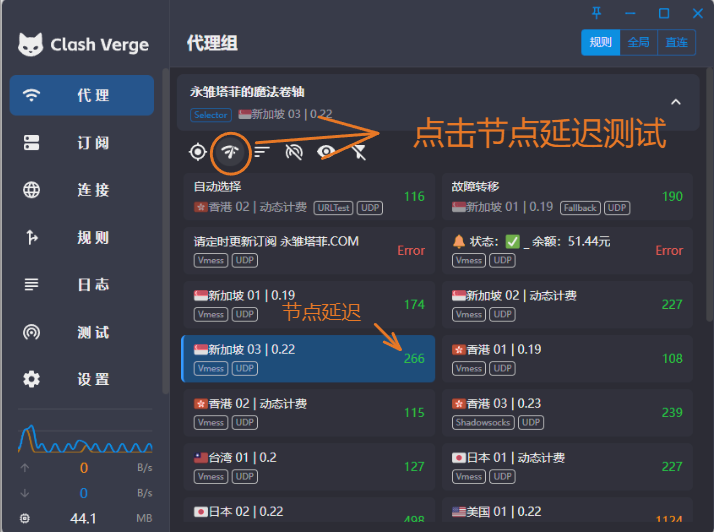Click the traffic graph in sidebar

click(85, 438)
